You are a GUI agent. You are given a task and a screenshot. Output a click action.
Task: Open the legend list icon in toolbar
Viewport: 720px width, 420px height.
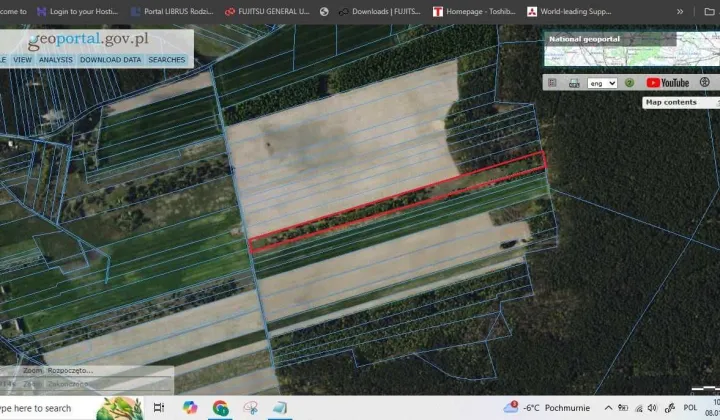(x=552, y=83)
